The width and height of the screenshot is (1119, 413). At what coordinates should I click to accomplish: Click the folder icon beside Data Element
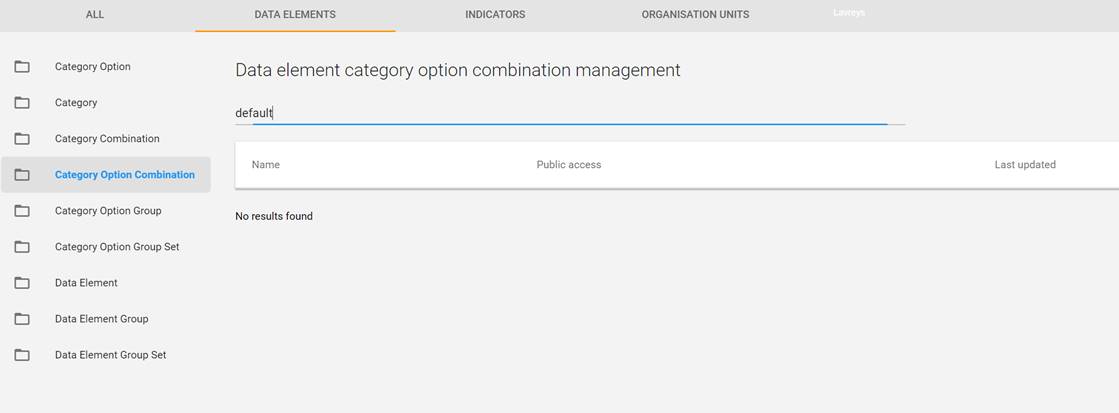(22, 283)
